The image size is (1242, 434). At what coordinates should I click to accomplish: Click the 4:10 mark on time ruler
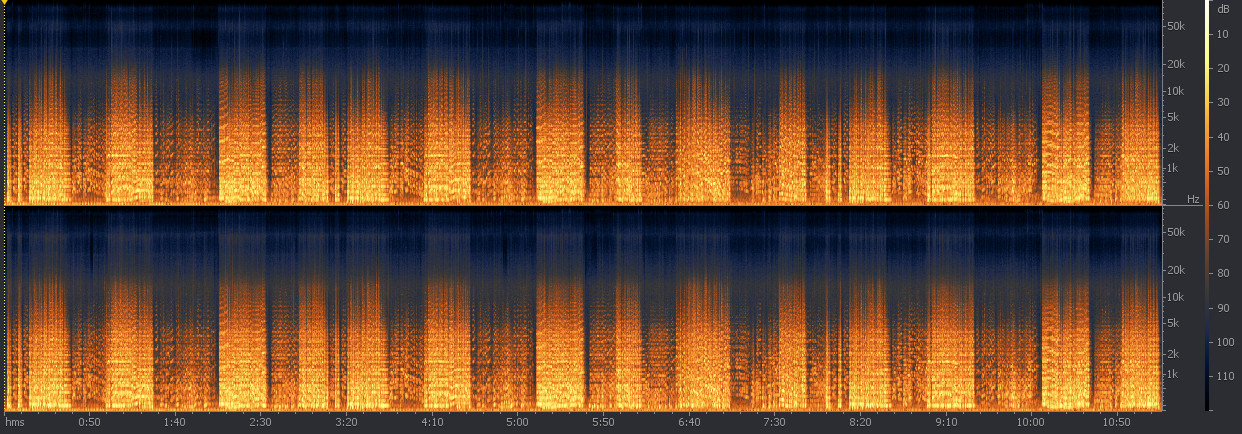click(x=432, y=422)
